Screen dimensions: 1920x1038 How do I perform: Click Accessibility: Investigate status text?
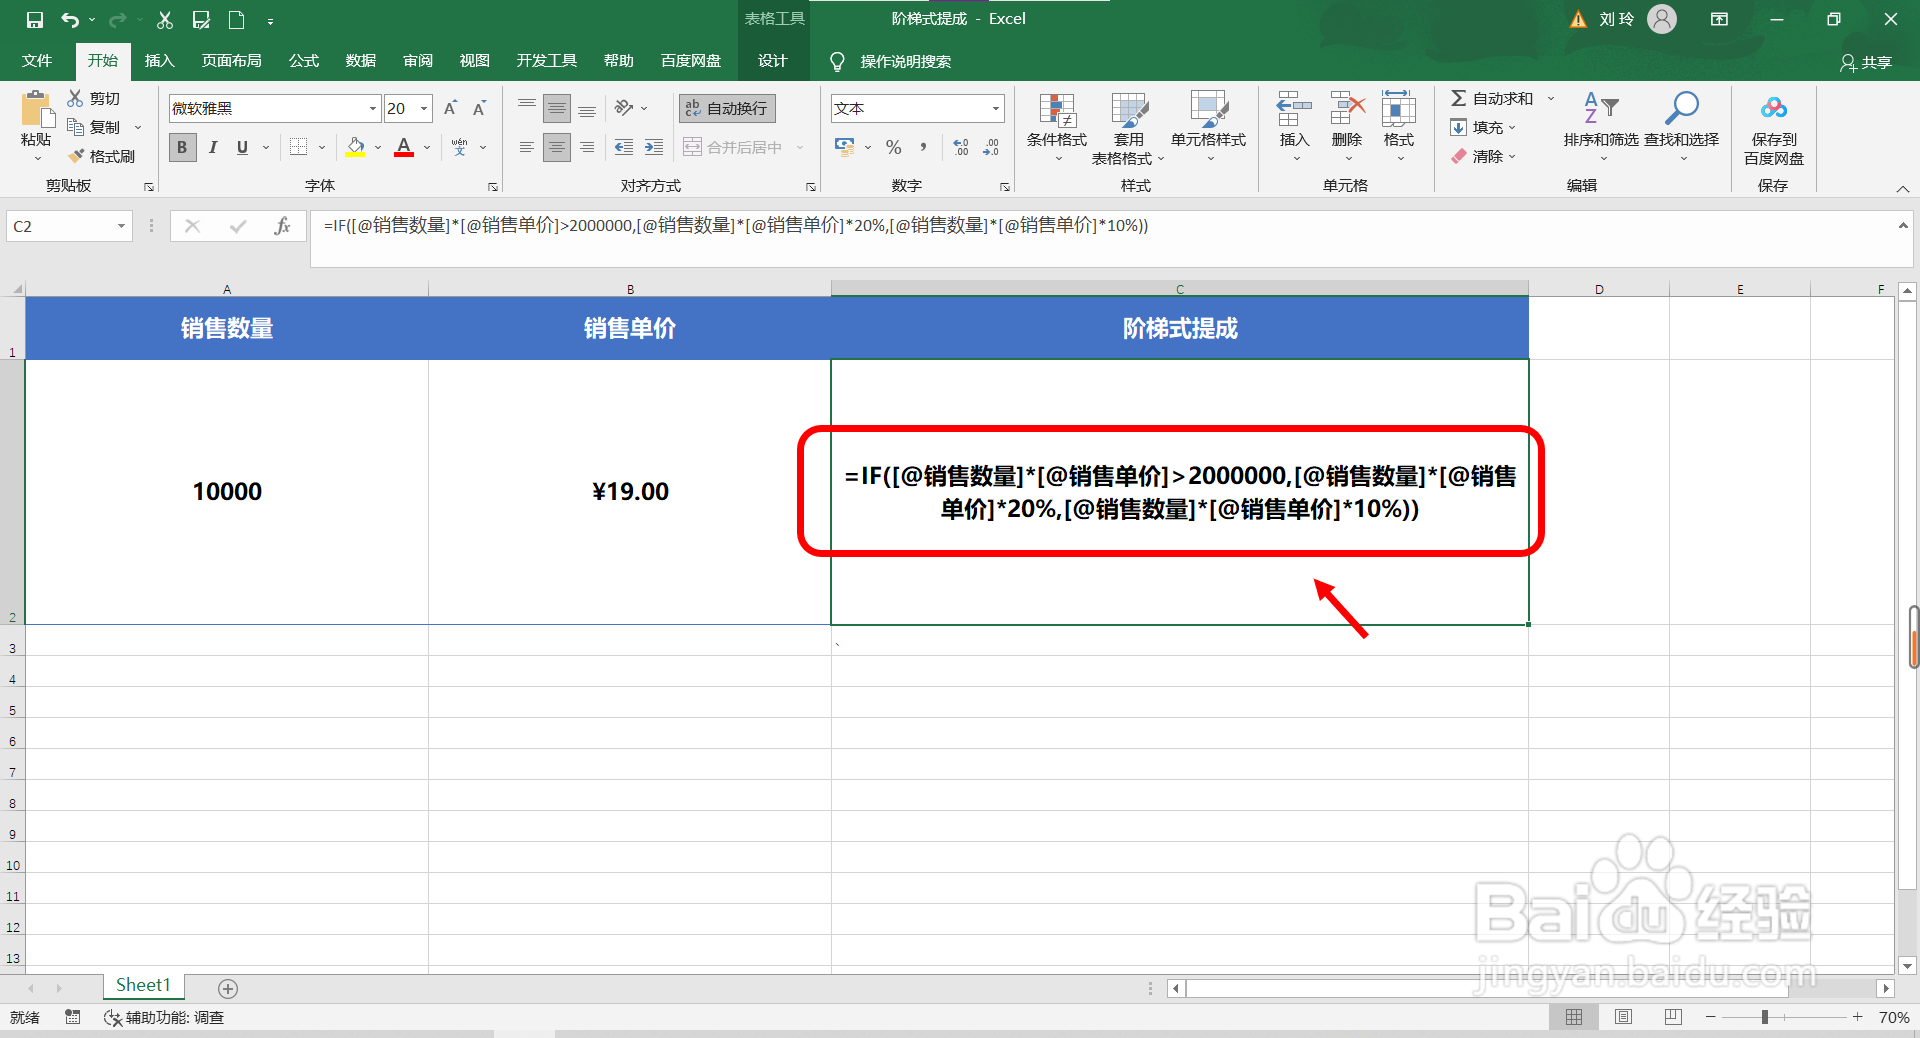[164, 1017]
